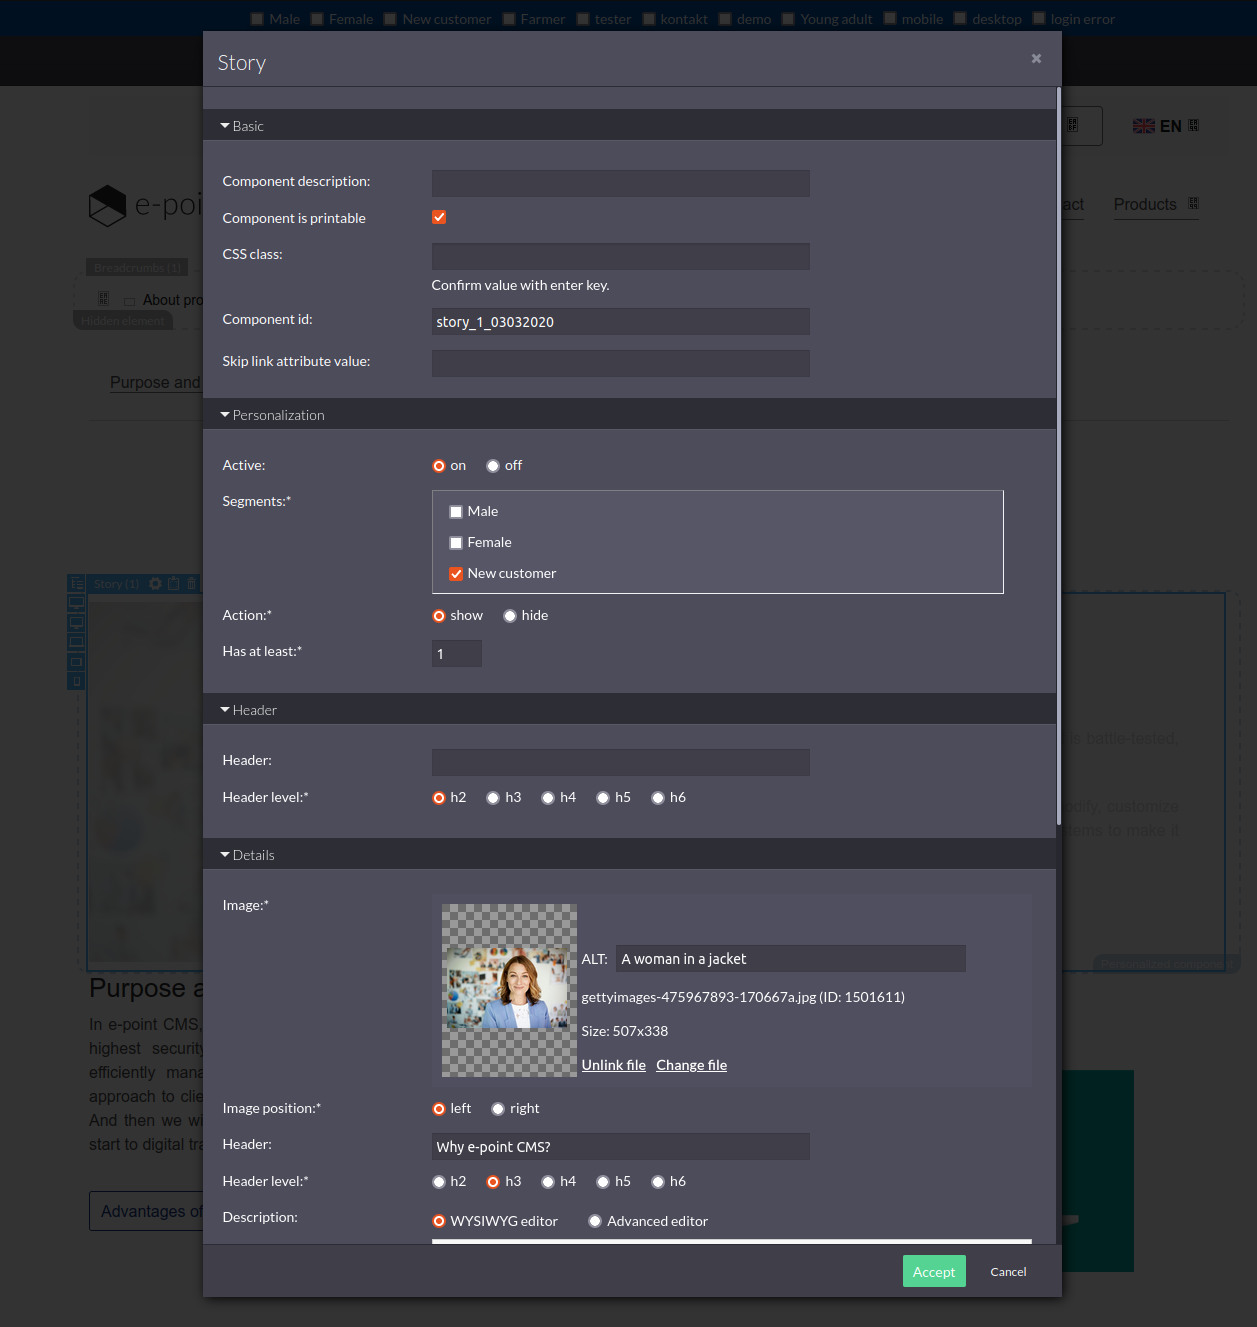
Task: Click the Accept button
Action: 933,1271
